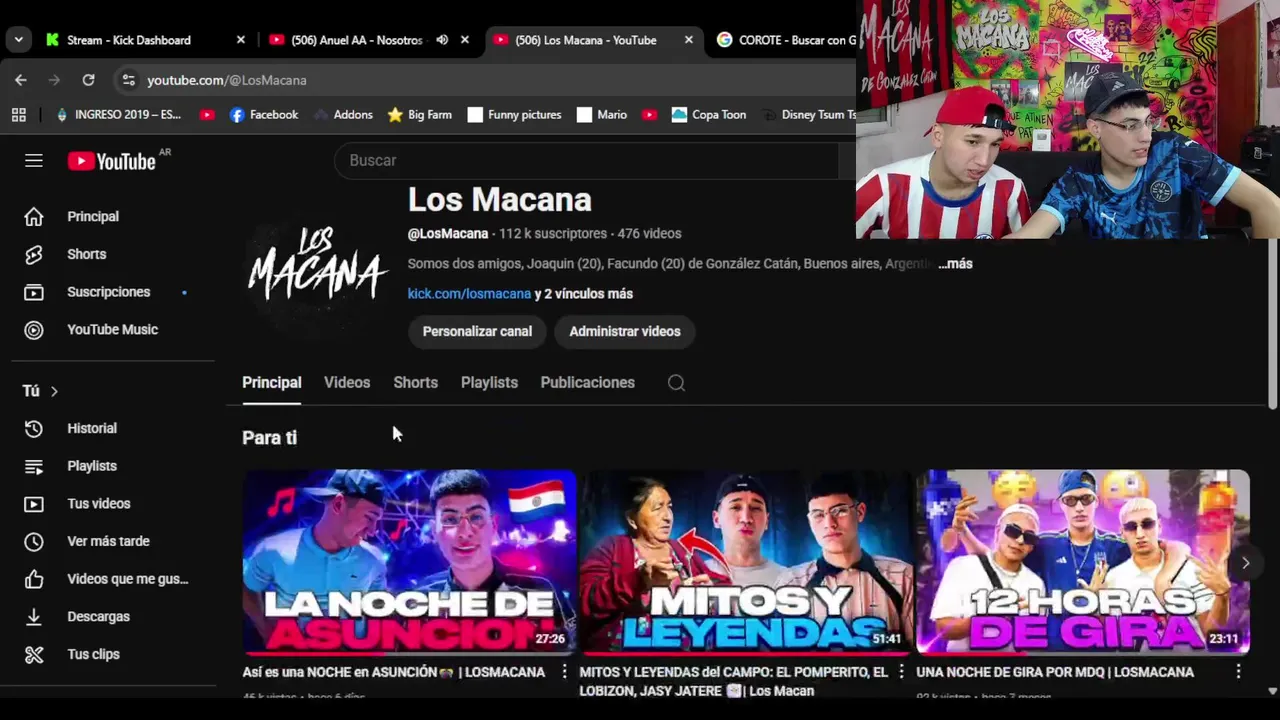The width and height of the screenshot is (1280, 720).
Task: Select the channel Videos tab
Action: click(x=347, y=383)
